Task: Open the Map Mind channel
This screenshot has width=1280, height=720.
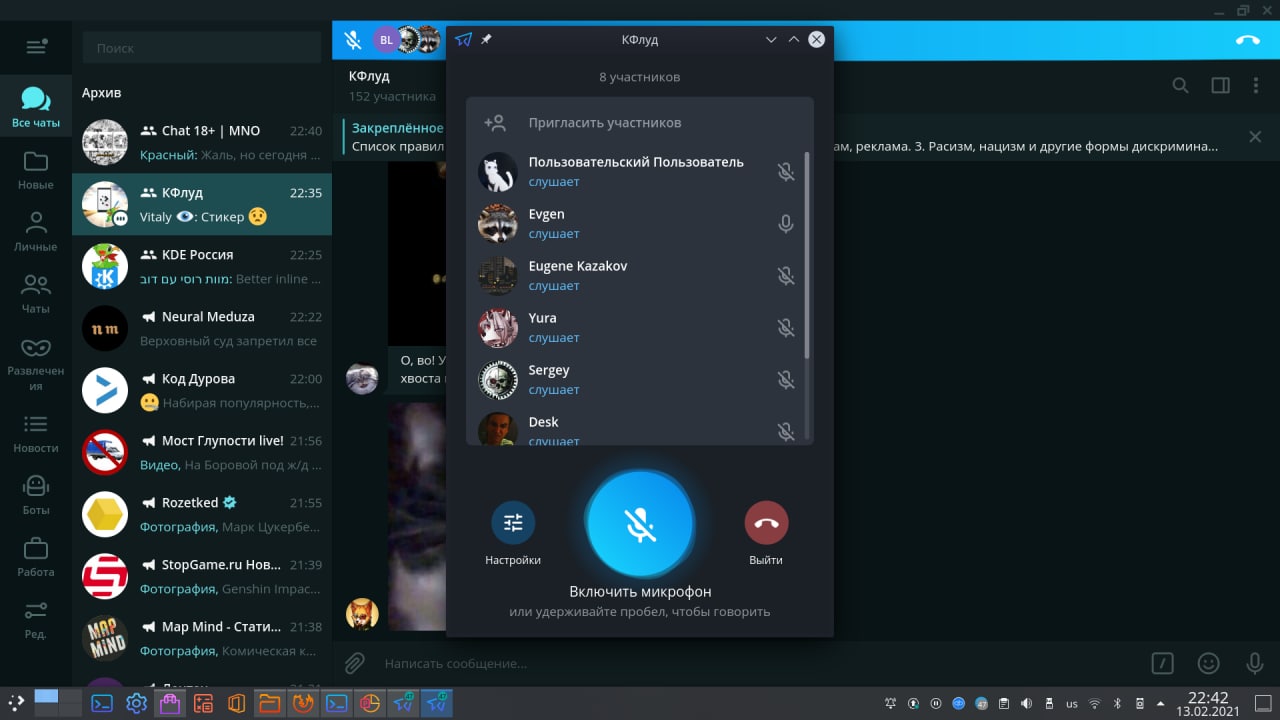Action: click(x=202, y=638)
